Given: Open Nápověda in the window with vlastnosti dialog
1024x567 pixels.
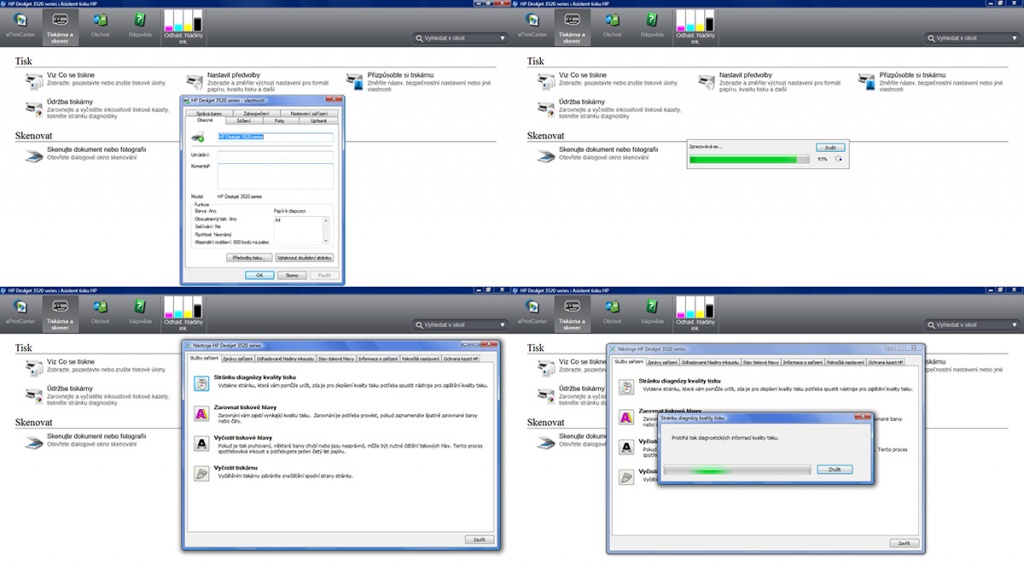Looking at the screenshot, I should coord(140,25).
